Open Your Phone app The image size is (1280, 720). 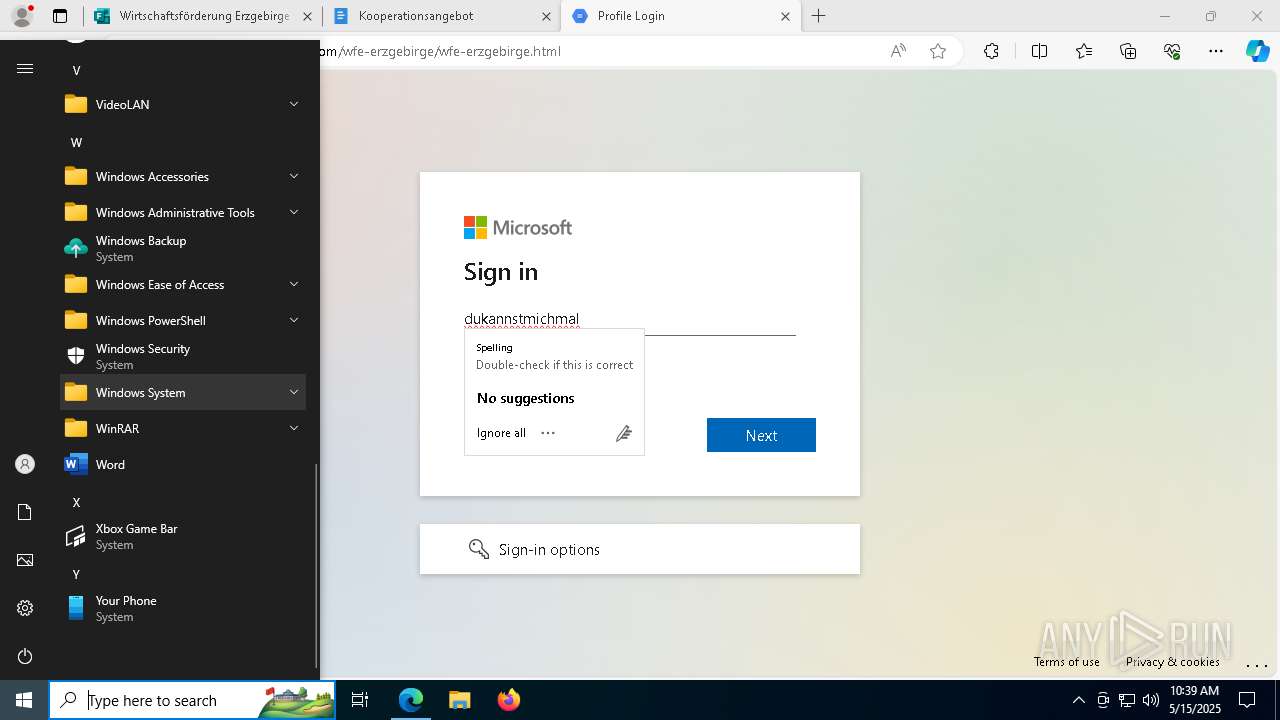pyautogui.click(x=183, y=608)
